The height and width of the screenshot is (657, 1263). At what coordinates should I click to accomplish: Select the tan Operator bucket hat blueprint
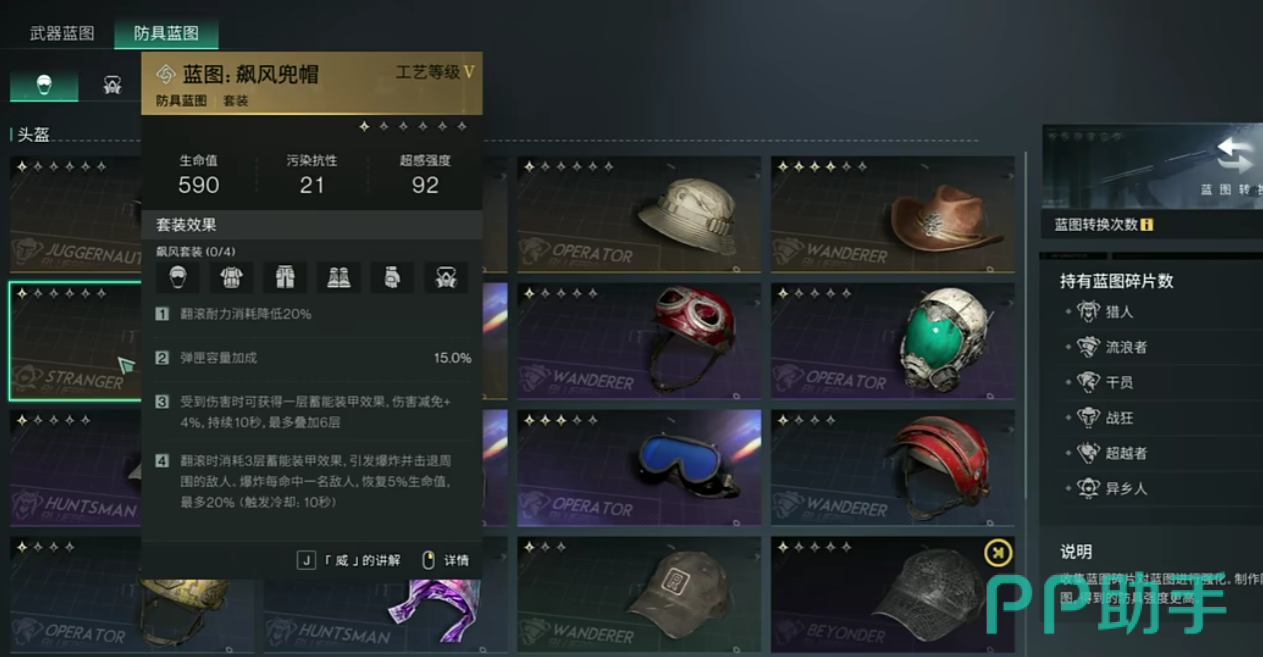639,214
